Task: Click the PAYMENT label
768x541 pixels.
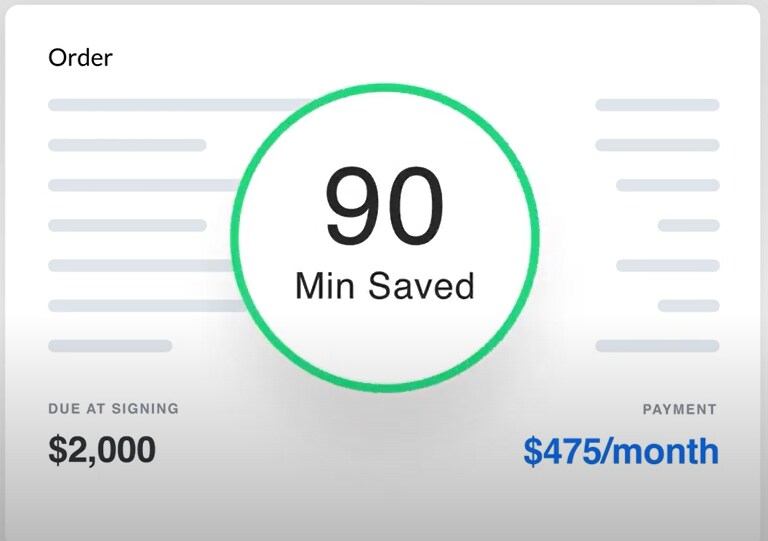Action: pos(680,409)
